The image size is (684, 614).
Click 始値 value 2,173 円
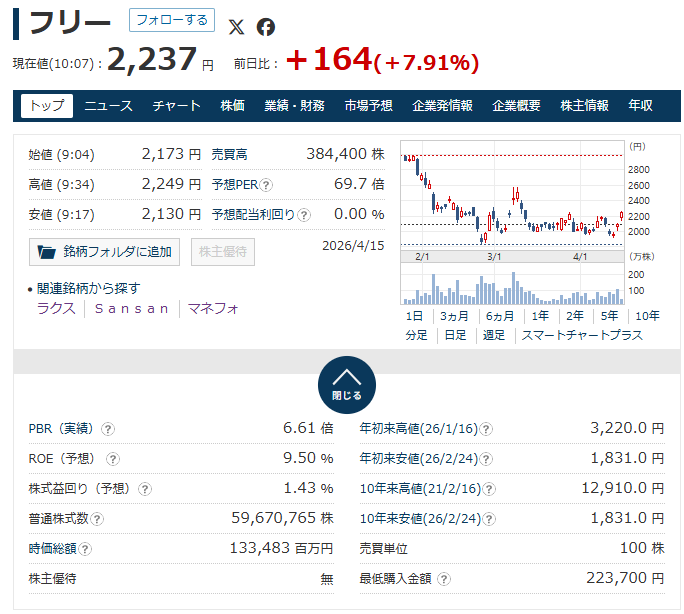[171, 154]
